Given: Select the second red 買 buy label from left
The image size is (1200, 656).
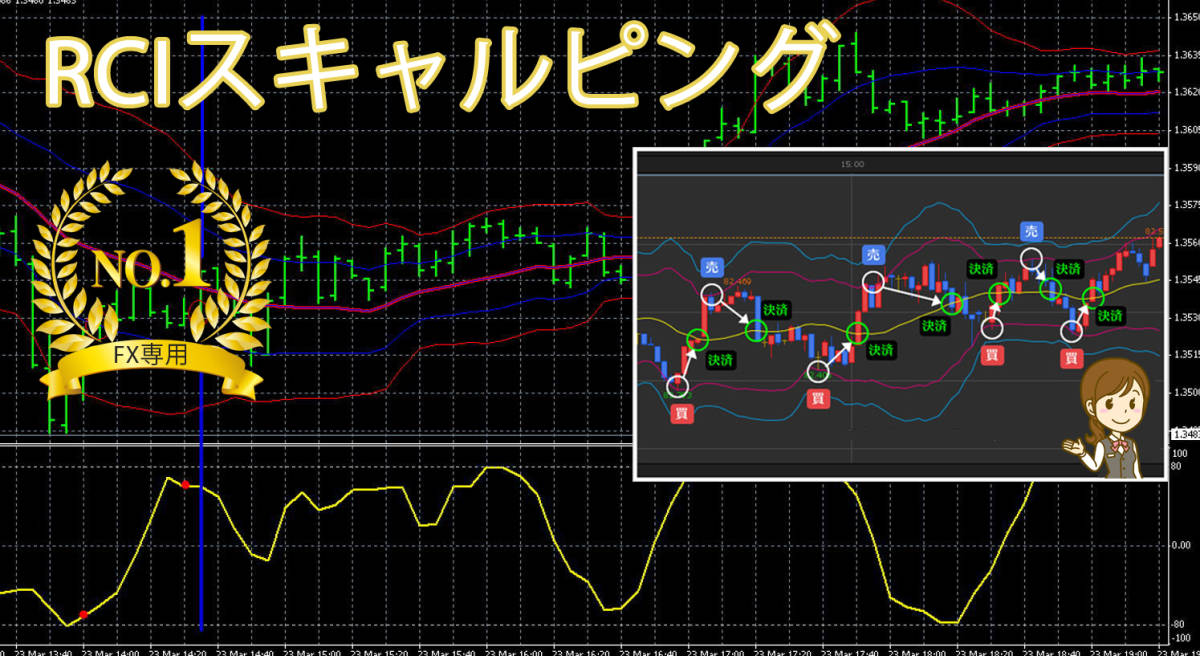Looking at the screenshot, I should [819, 398].
